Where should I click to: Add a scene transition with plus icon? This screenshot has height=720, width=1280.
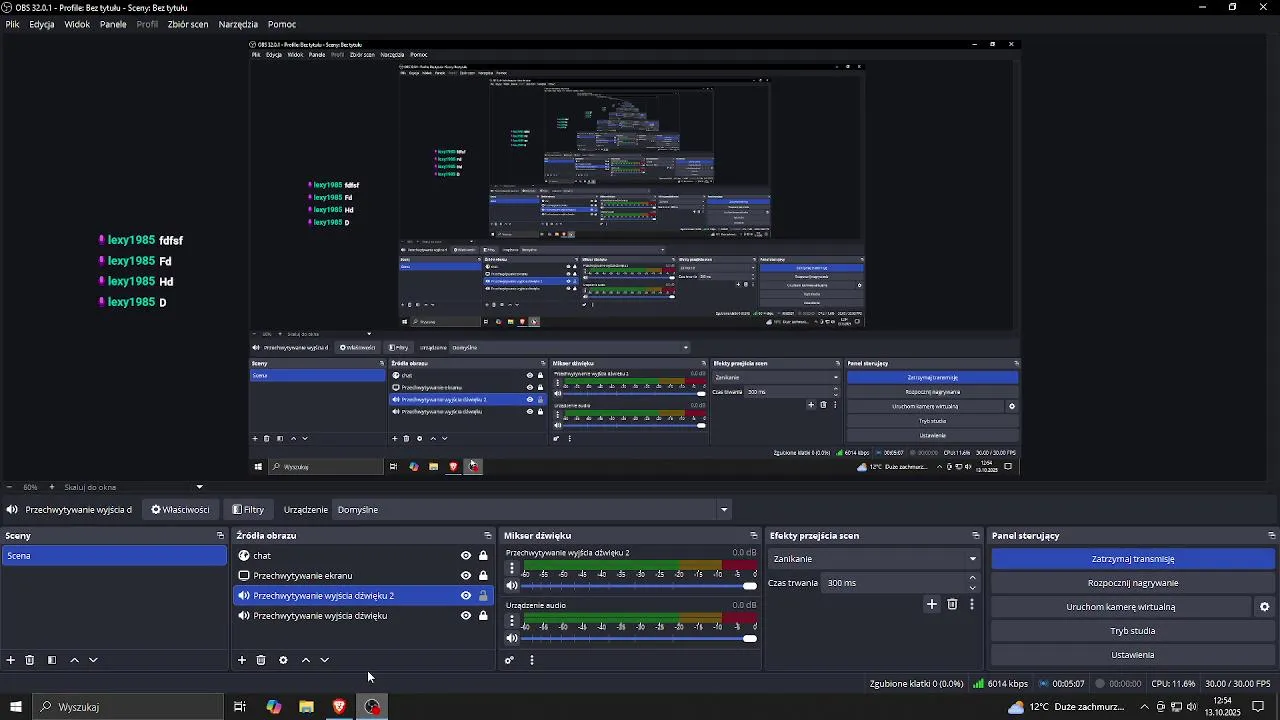[x=932, y=604]
